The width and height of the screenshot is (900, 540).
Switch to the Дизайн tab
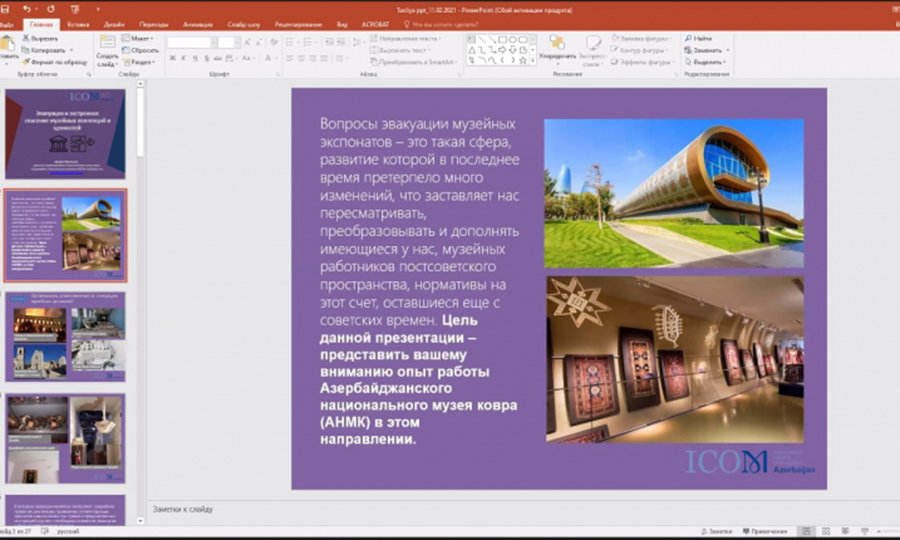click(x=114, y=25)
